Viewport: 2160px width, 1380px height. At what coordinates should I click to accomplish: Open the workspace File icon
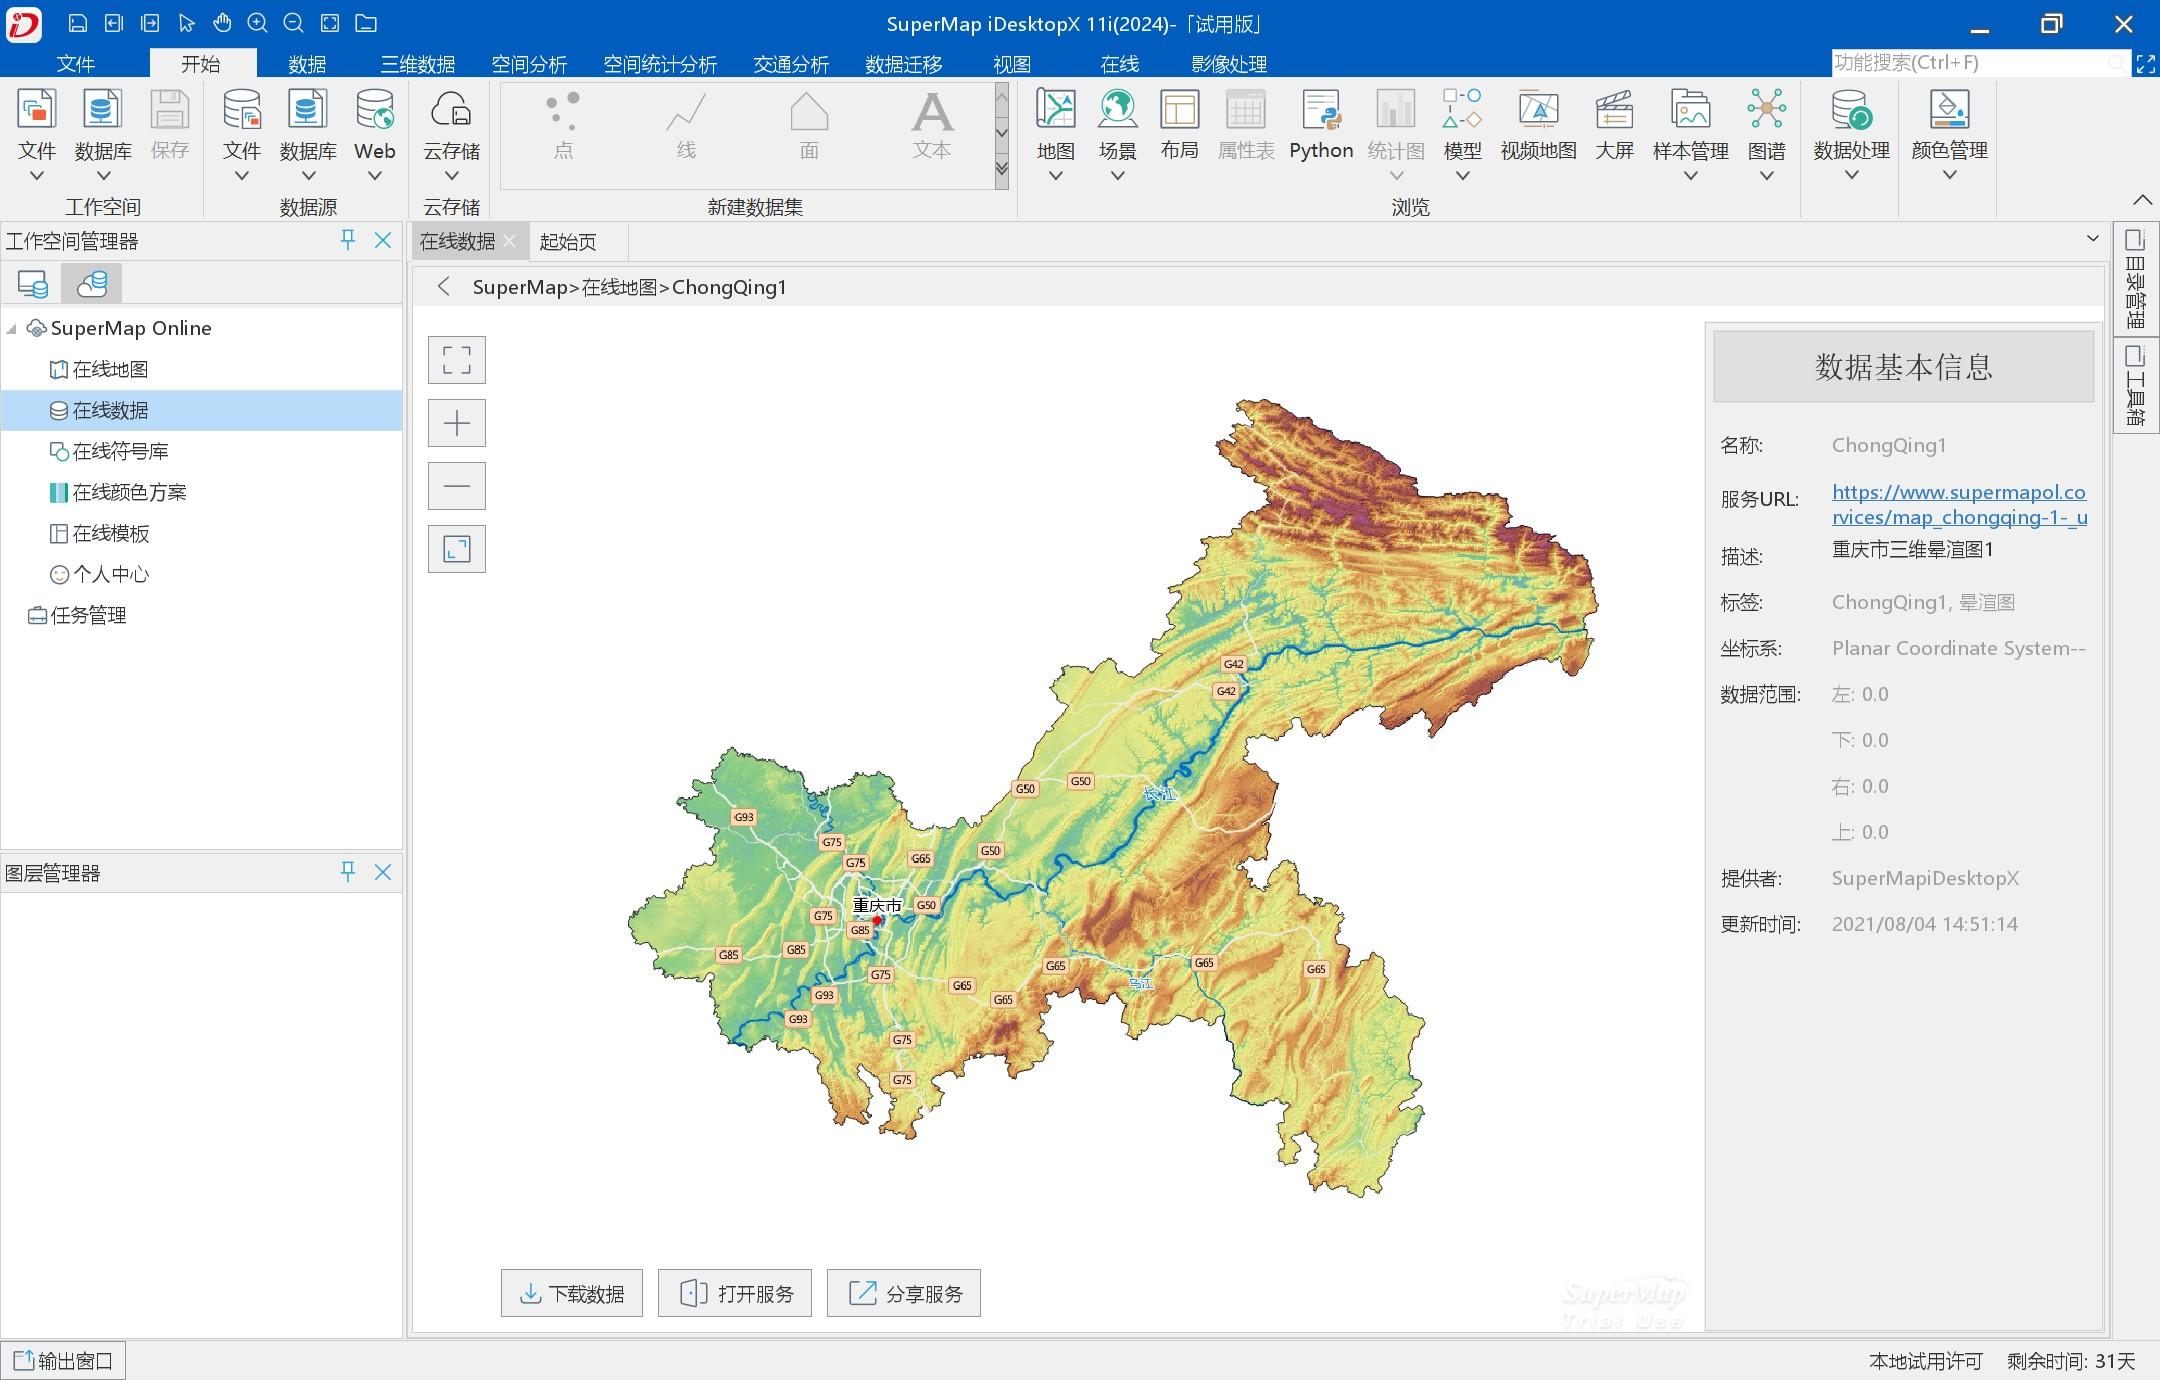pos(37,110)
